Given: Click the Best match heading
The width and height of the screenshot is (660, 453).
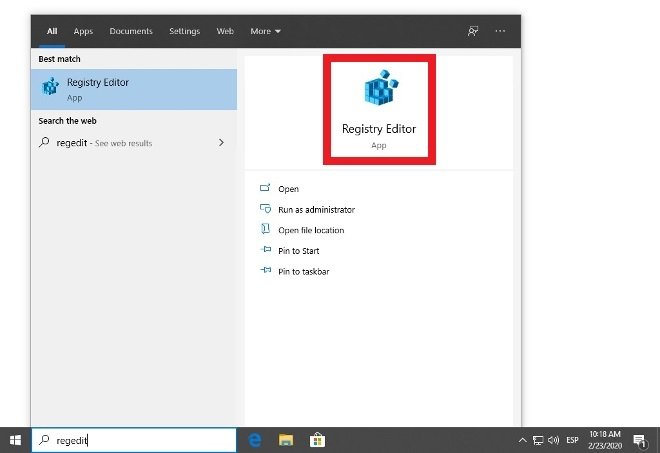Looking at the screenshot, I should click(59, 59).
